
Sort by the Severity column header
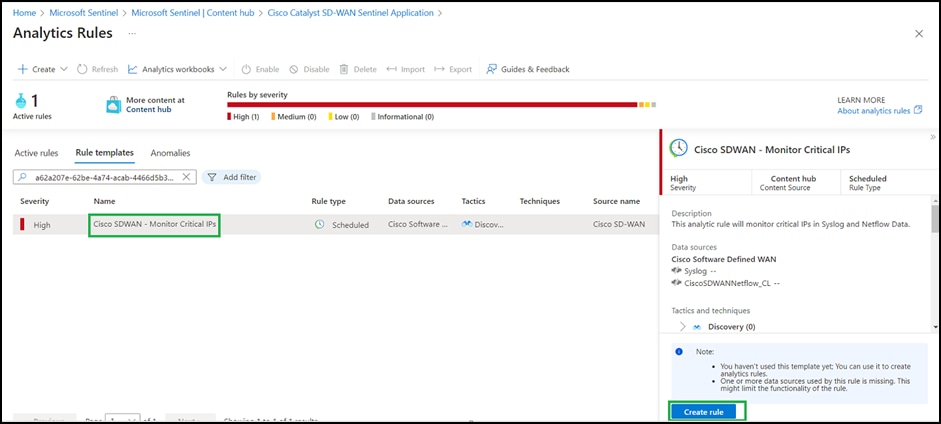[35, 202]
